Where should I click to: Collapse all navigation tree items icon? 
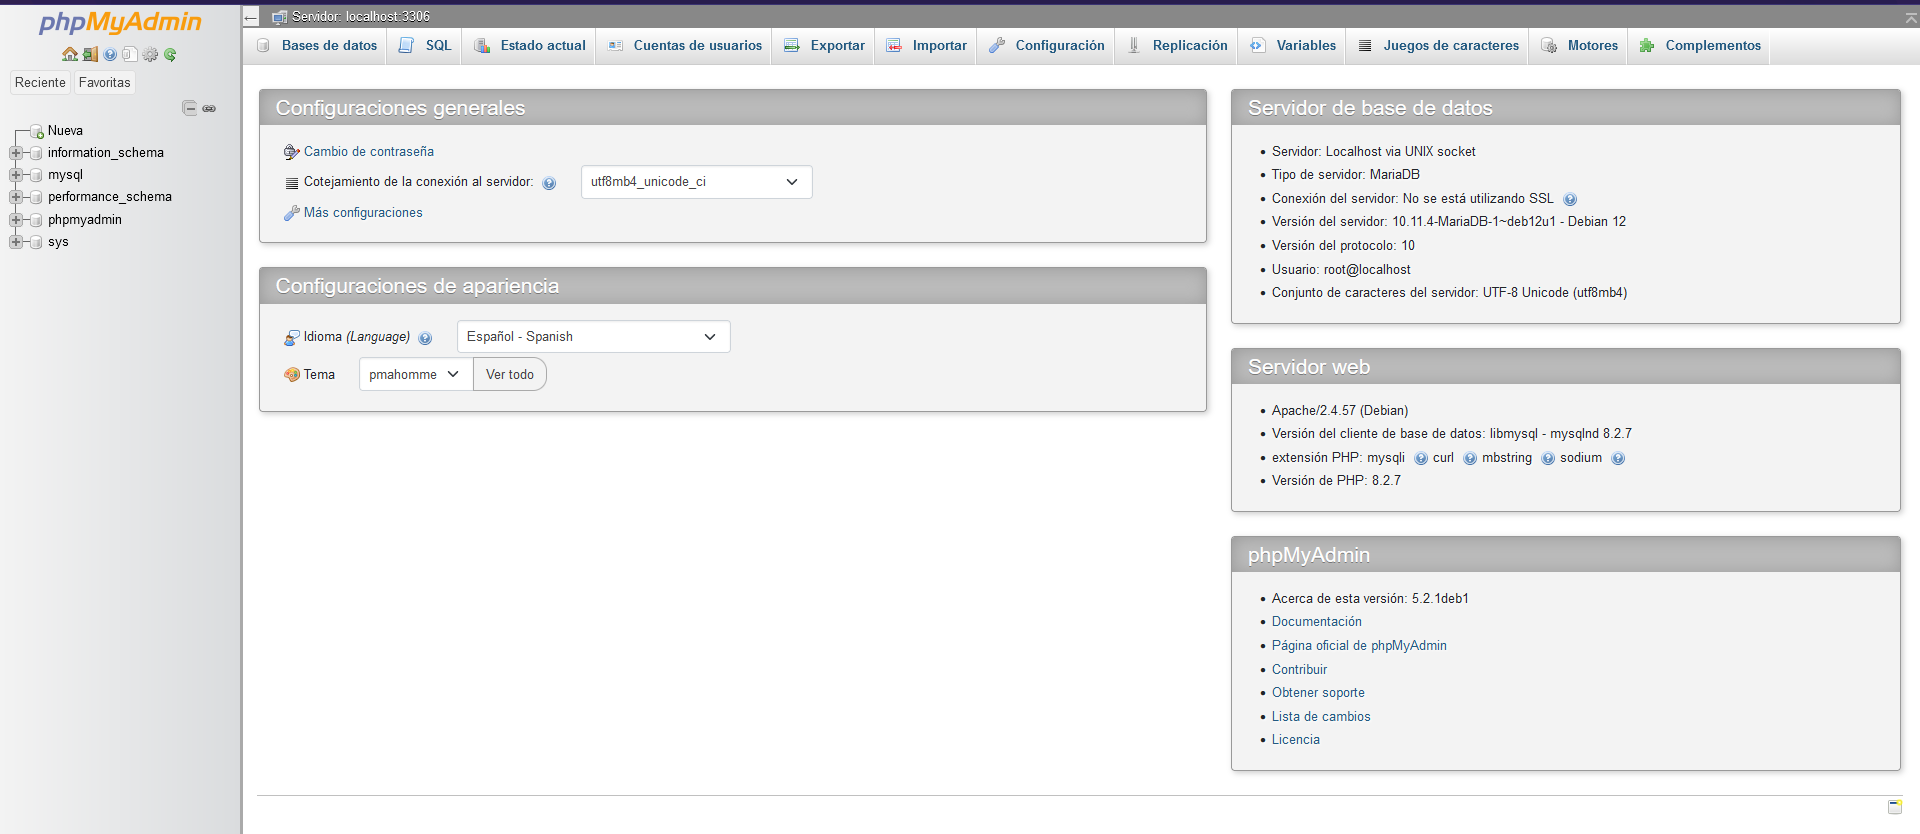tap(189, 108)
